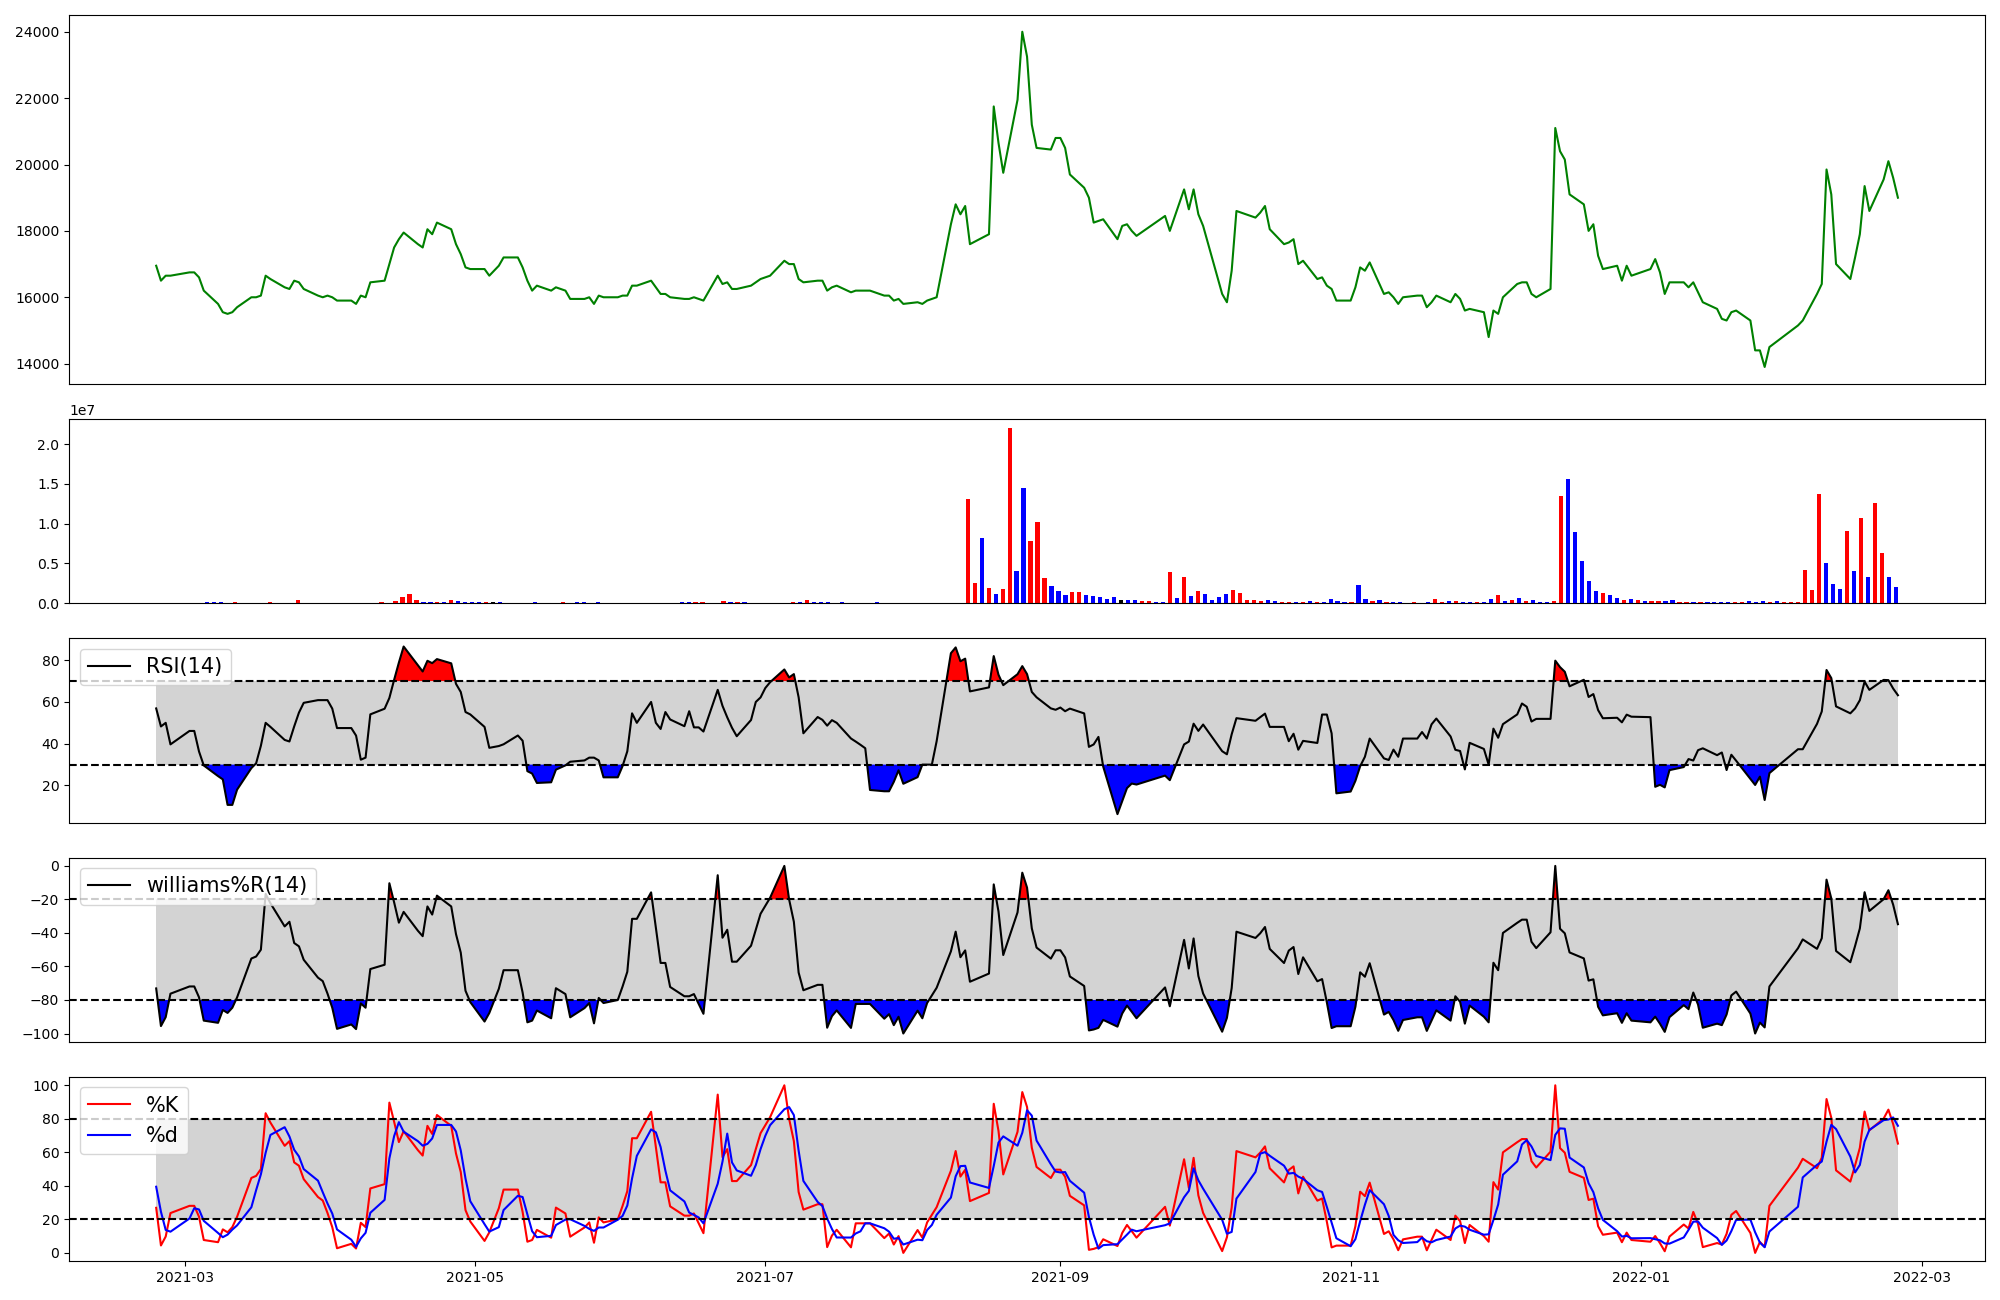Click the 1e7 volume scale annotation

click(82, 410)
